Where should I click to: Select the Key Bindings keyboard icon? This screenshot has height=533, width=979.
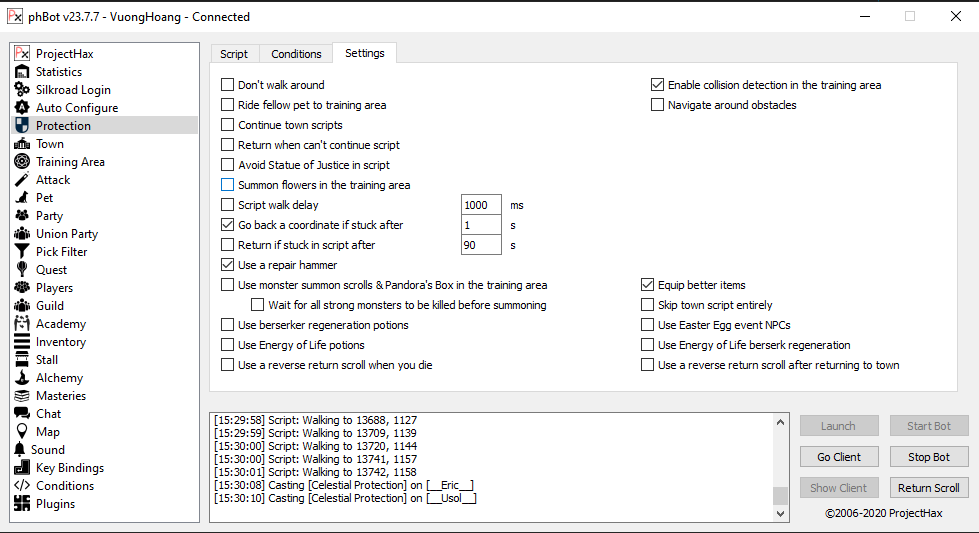(22, 468)
